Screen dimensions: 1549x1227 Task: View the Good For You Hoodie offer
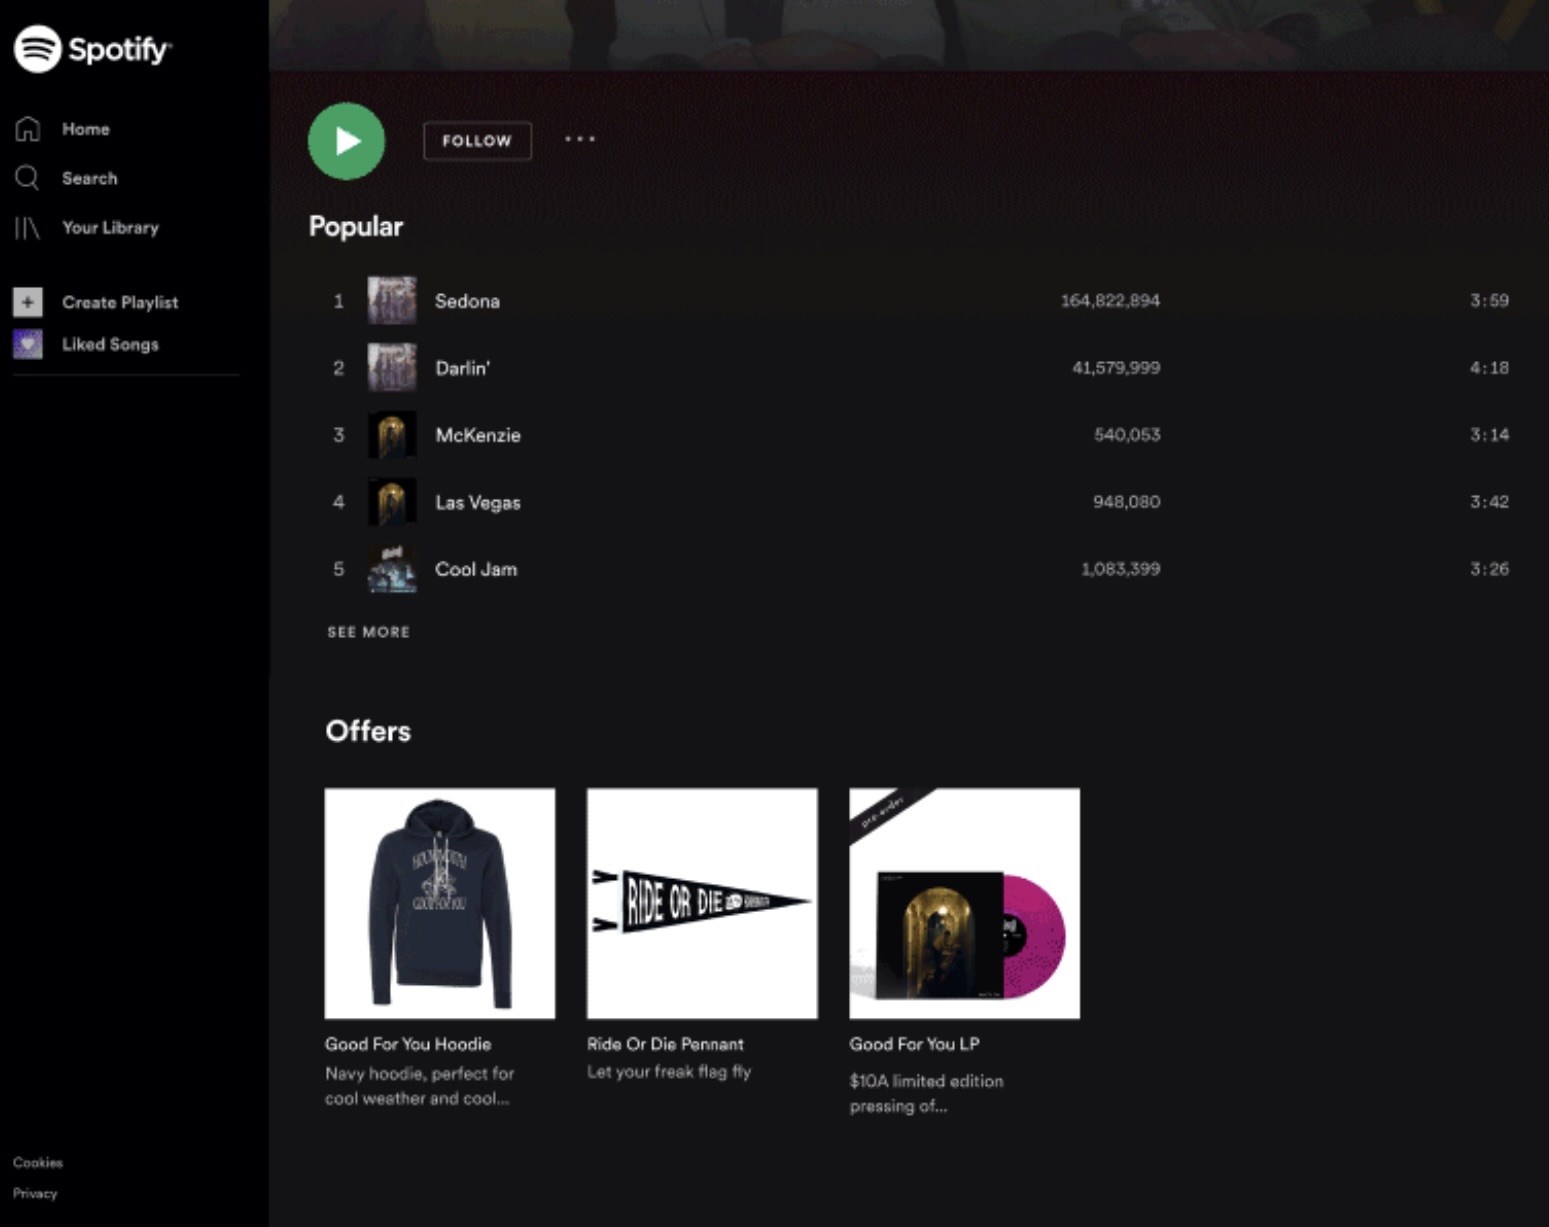pos(440,903)
